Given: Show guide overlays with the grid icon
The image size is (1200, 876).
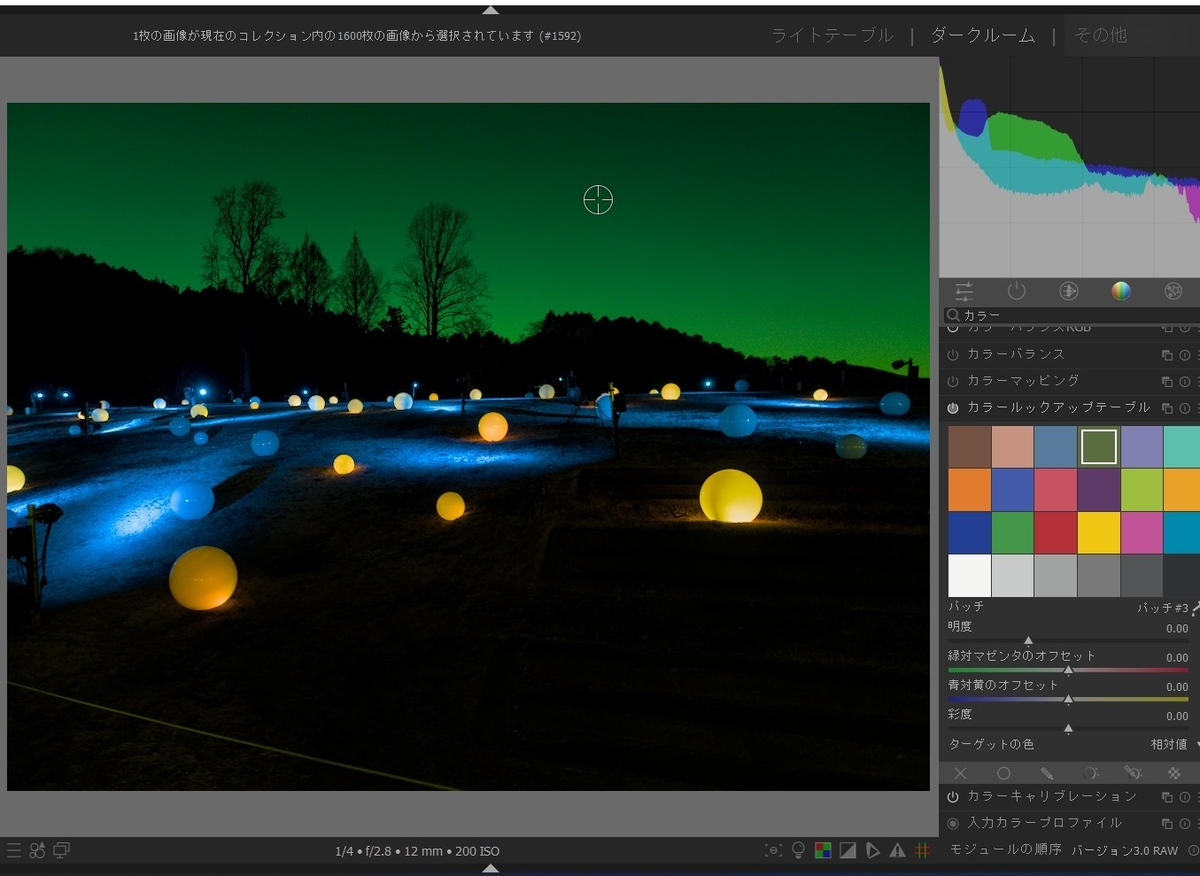Looking at the screenshot, I should coord(922,850).
